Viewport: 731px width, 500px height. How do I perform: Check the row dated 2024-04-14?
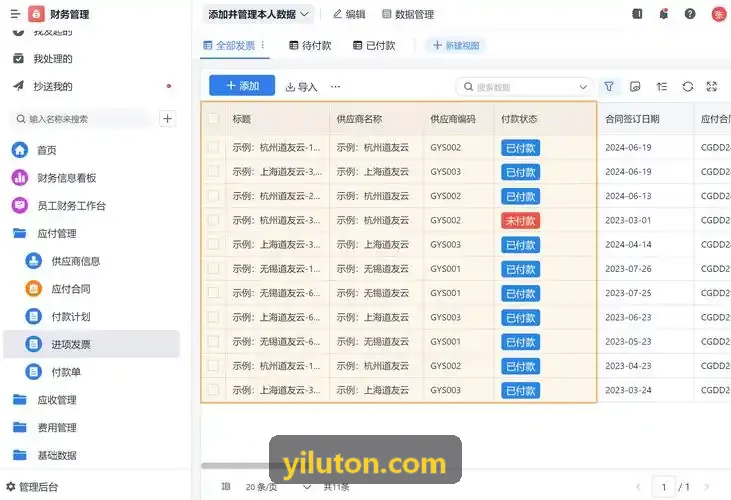click(213, 244)
